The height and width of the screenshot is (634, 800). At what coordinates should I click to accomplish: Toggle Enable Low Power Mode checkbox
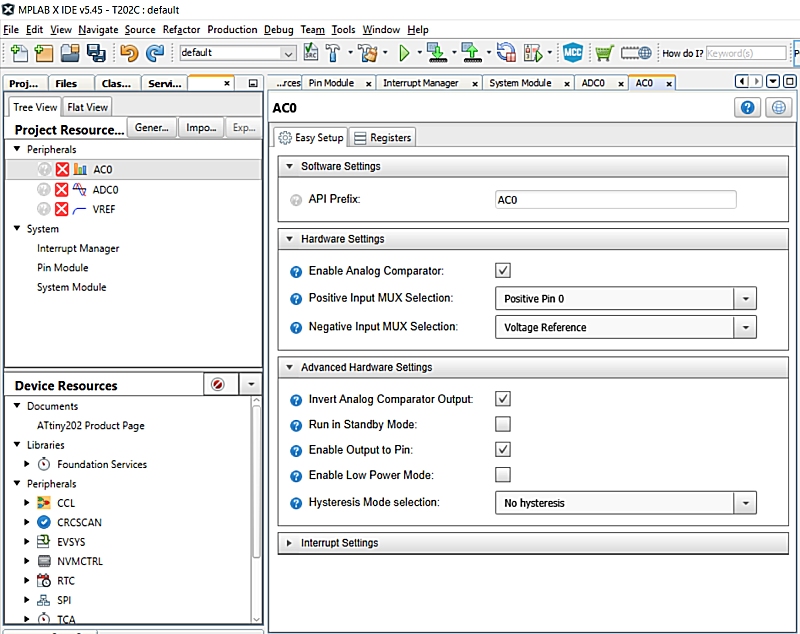[x=503, y=475]
